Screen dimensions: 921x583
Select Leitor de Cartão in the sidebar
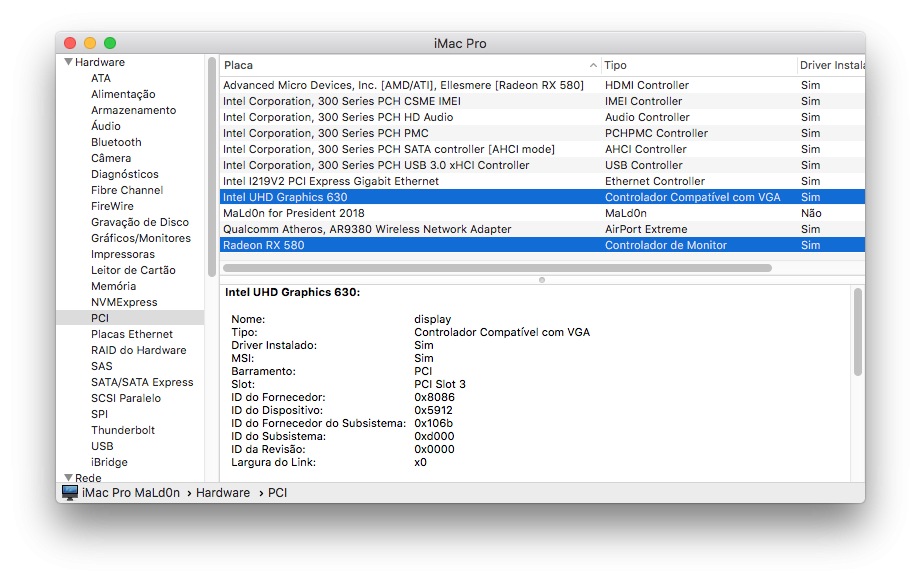click(133, 270)
